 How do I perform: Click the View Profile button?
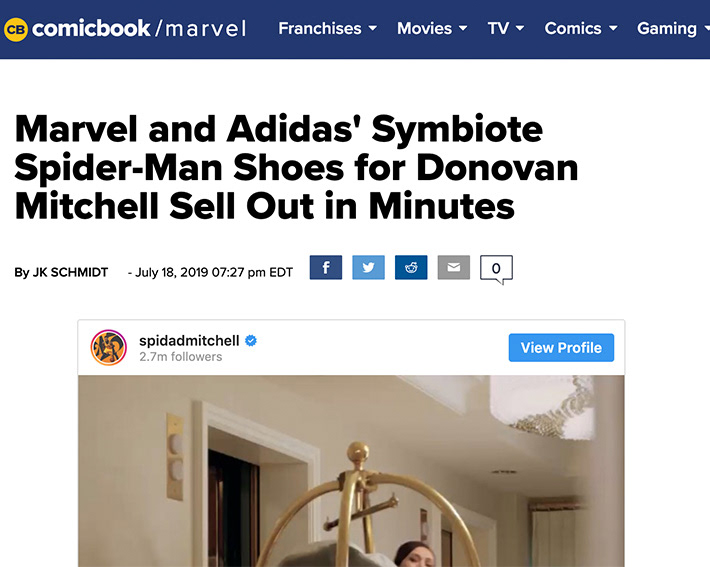tap(561, 347)
